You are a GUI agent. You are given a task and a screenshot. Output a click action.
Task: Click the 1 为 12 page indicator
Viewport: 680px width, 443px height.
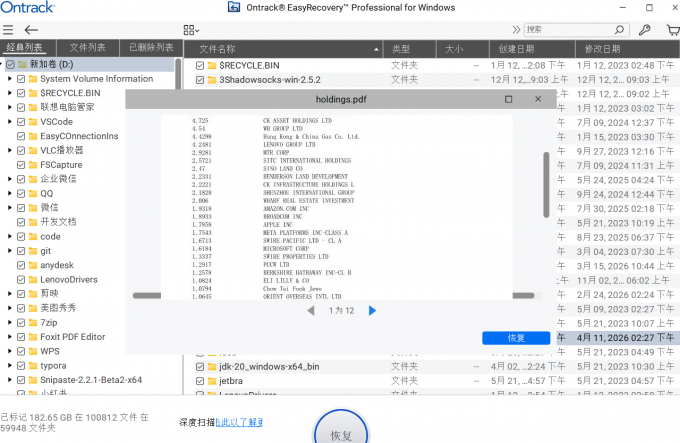click(x=341, y=310)
